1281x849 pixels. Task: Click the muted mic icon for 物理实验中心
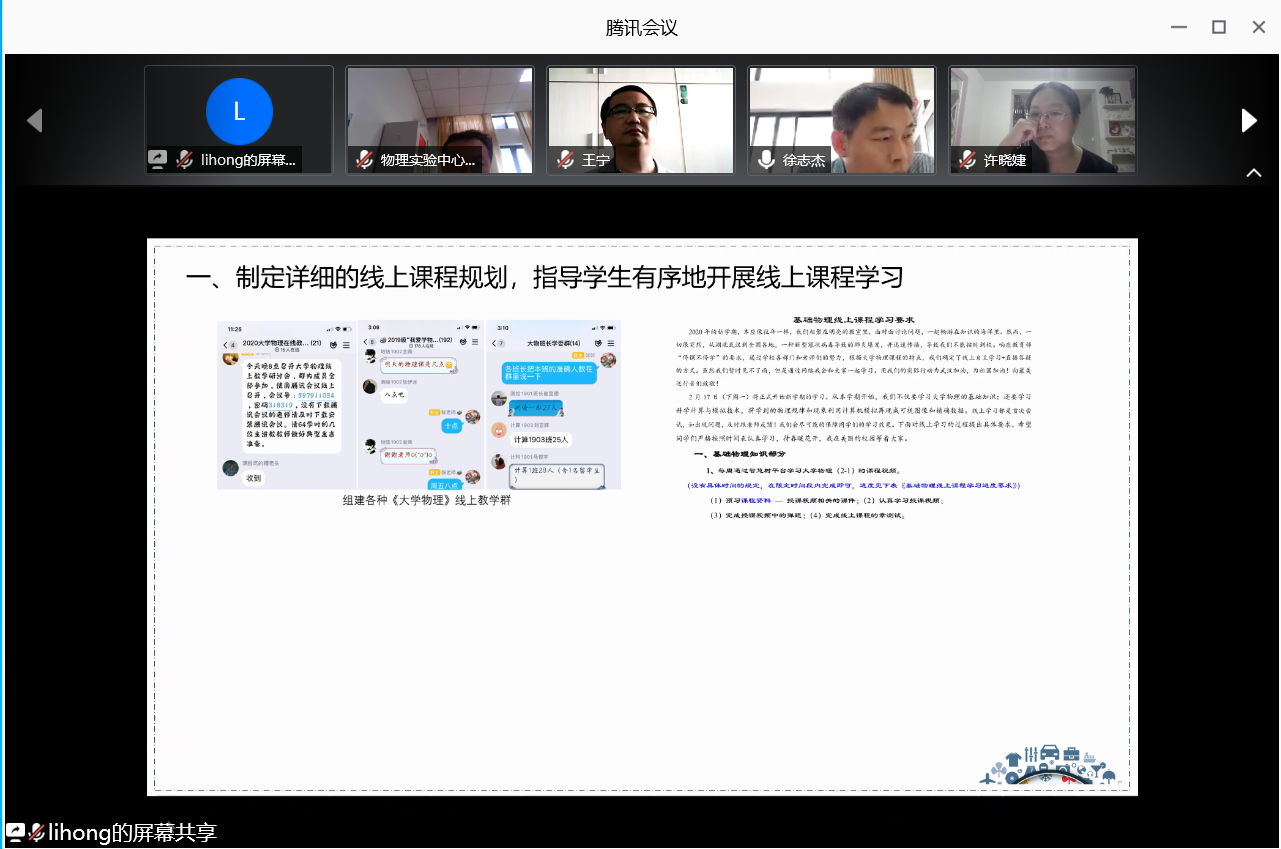[x=365, y=159]
